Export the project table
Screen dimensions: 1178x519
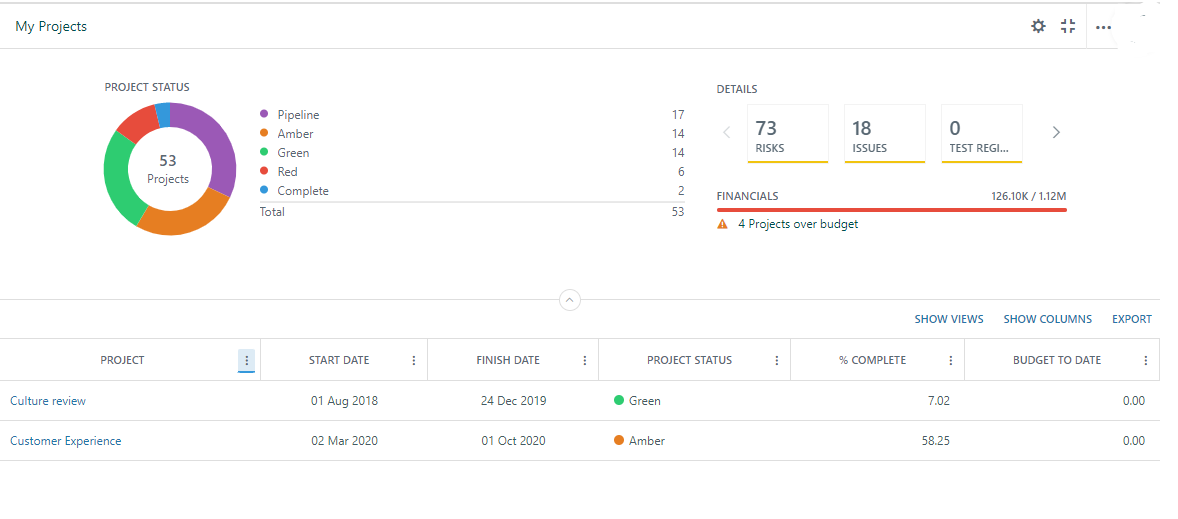pos(1131,319)
